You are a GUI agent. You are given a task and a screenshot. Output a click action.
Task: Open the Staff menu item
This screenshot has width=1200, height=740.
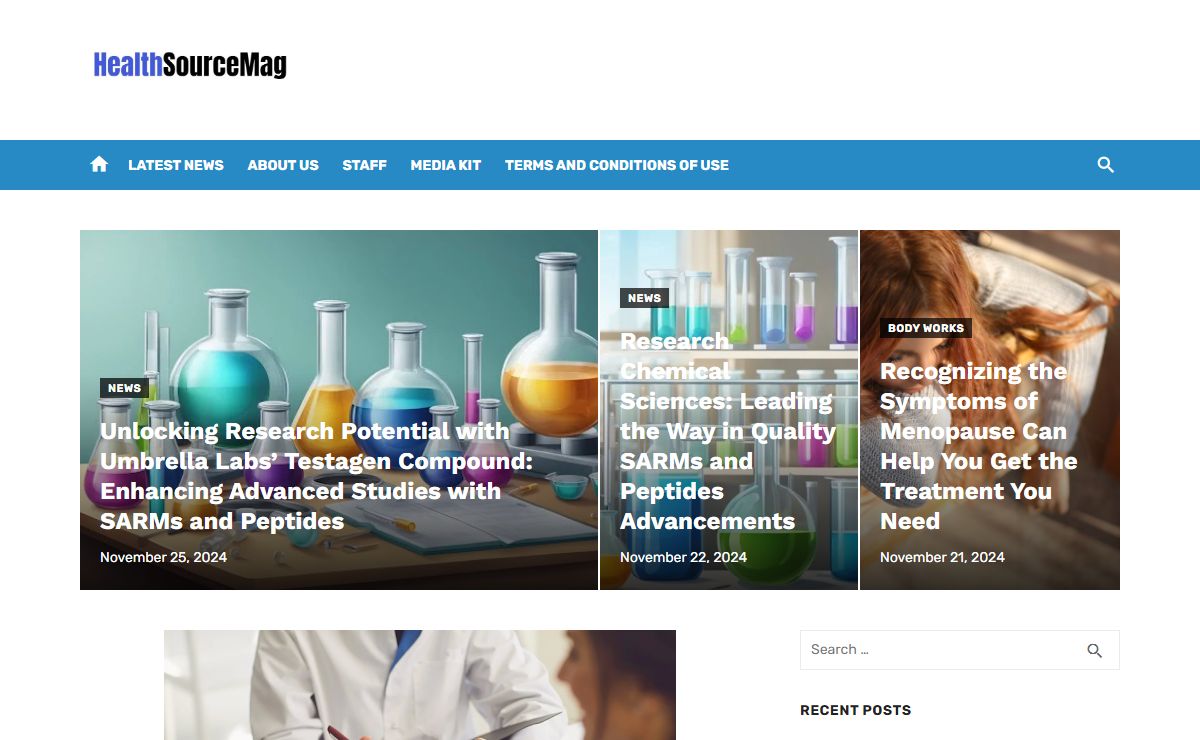(364, 165)
